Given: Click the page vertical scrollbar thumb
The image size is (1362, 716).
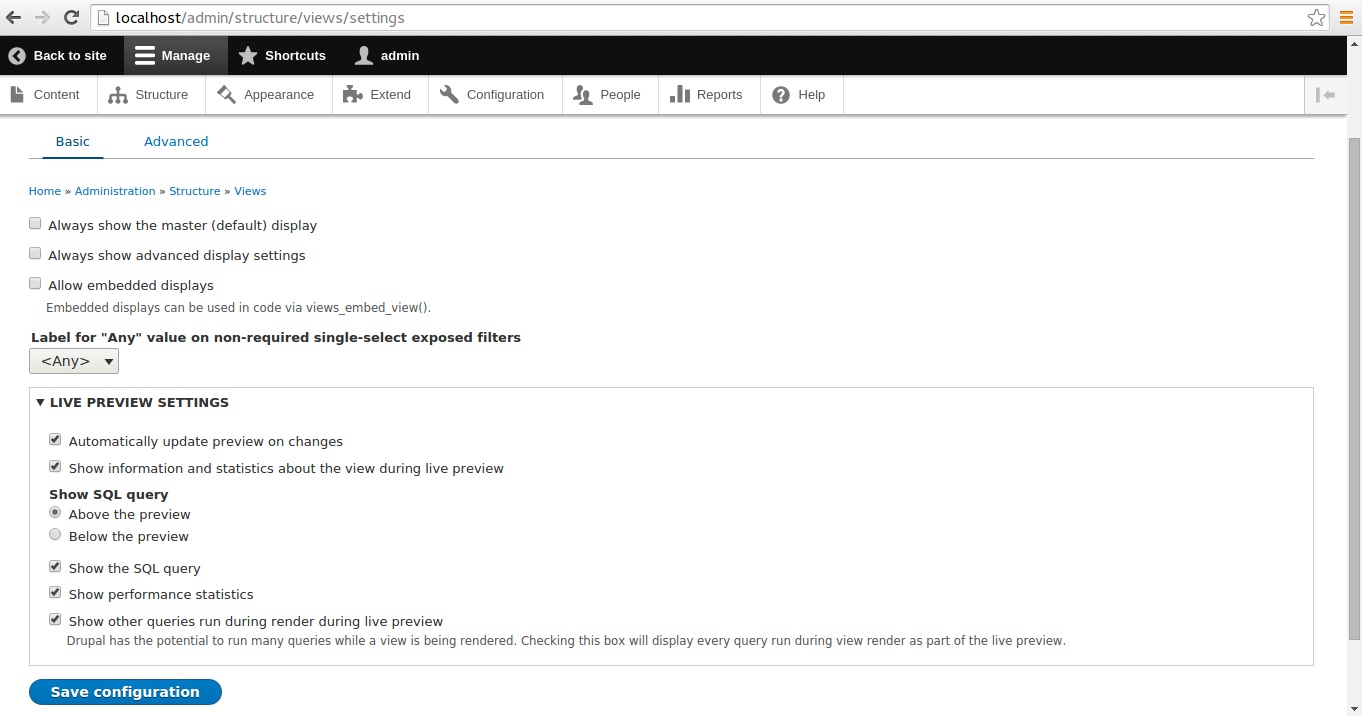Looking at the screenshot, I should click(x=1354, y=389).
